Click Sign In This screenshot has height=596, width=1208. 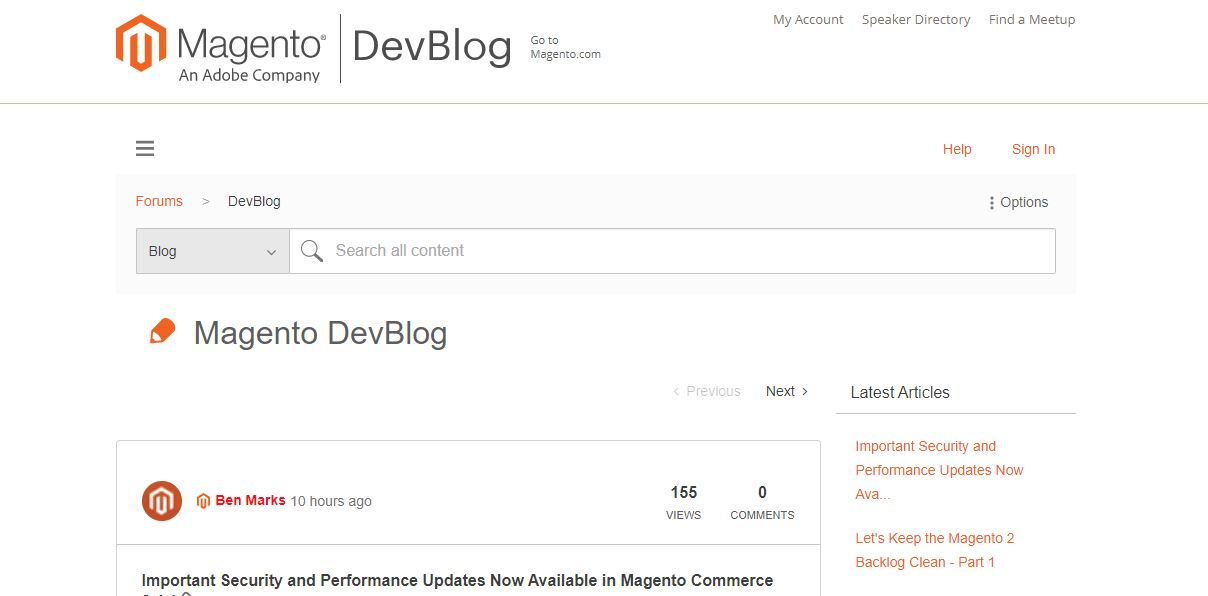click(x=1033, y=149)
